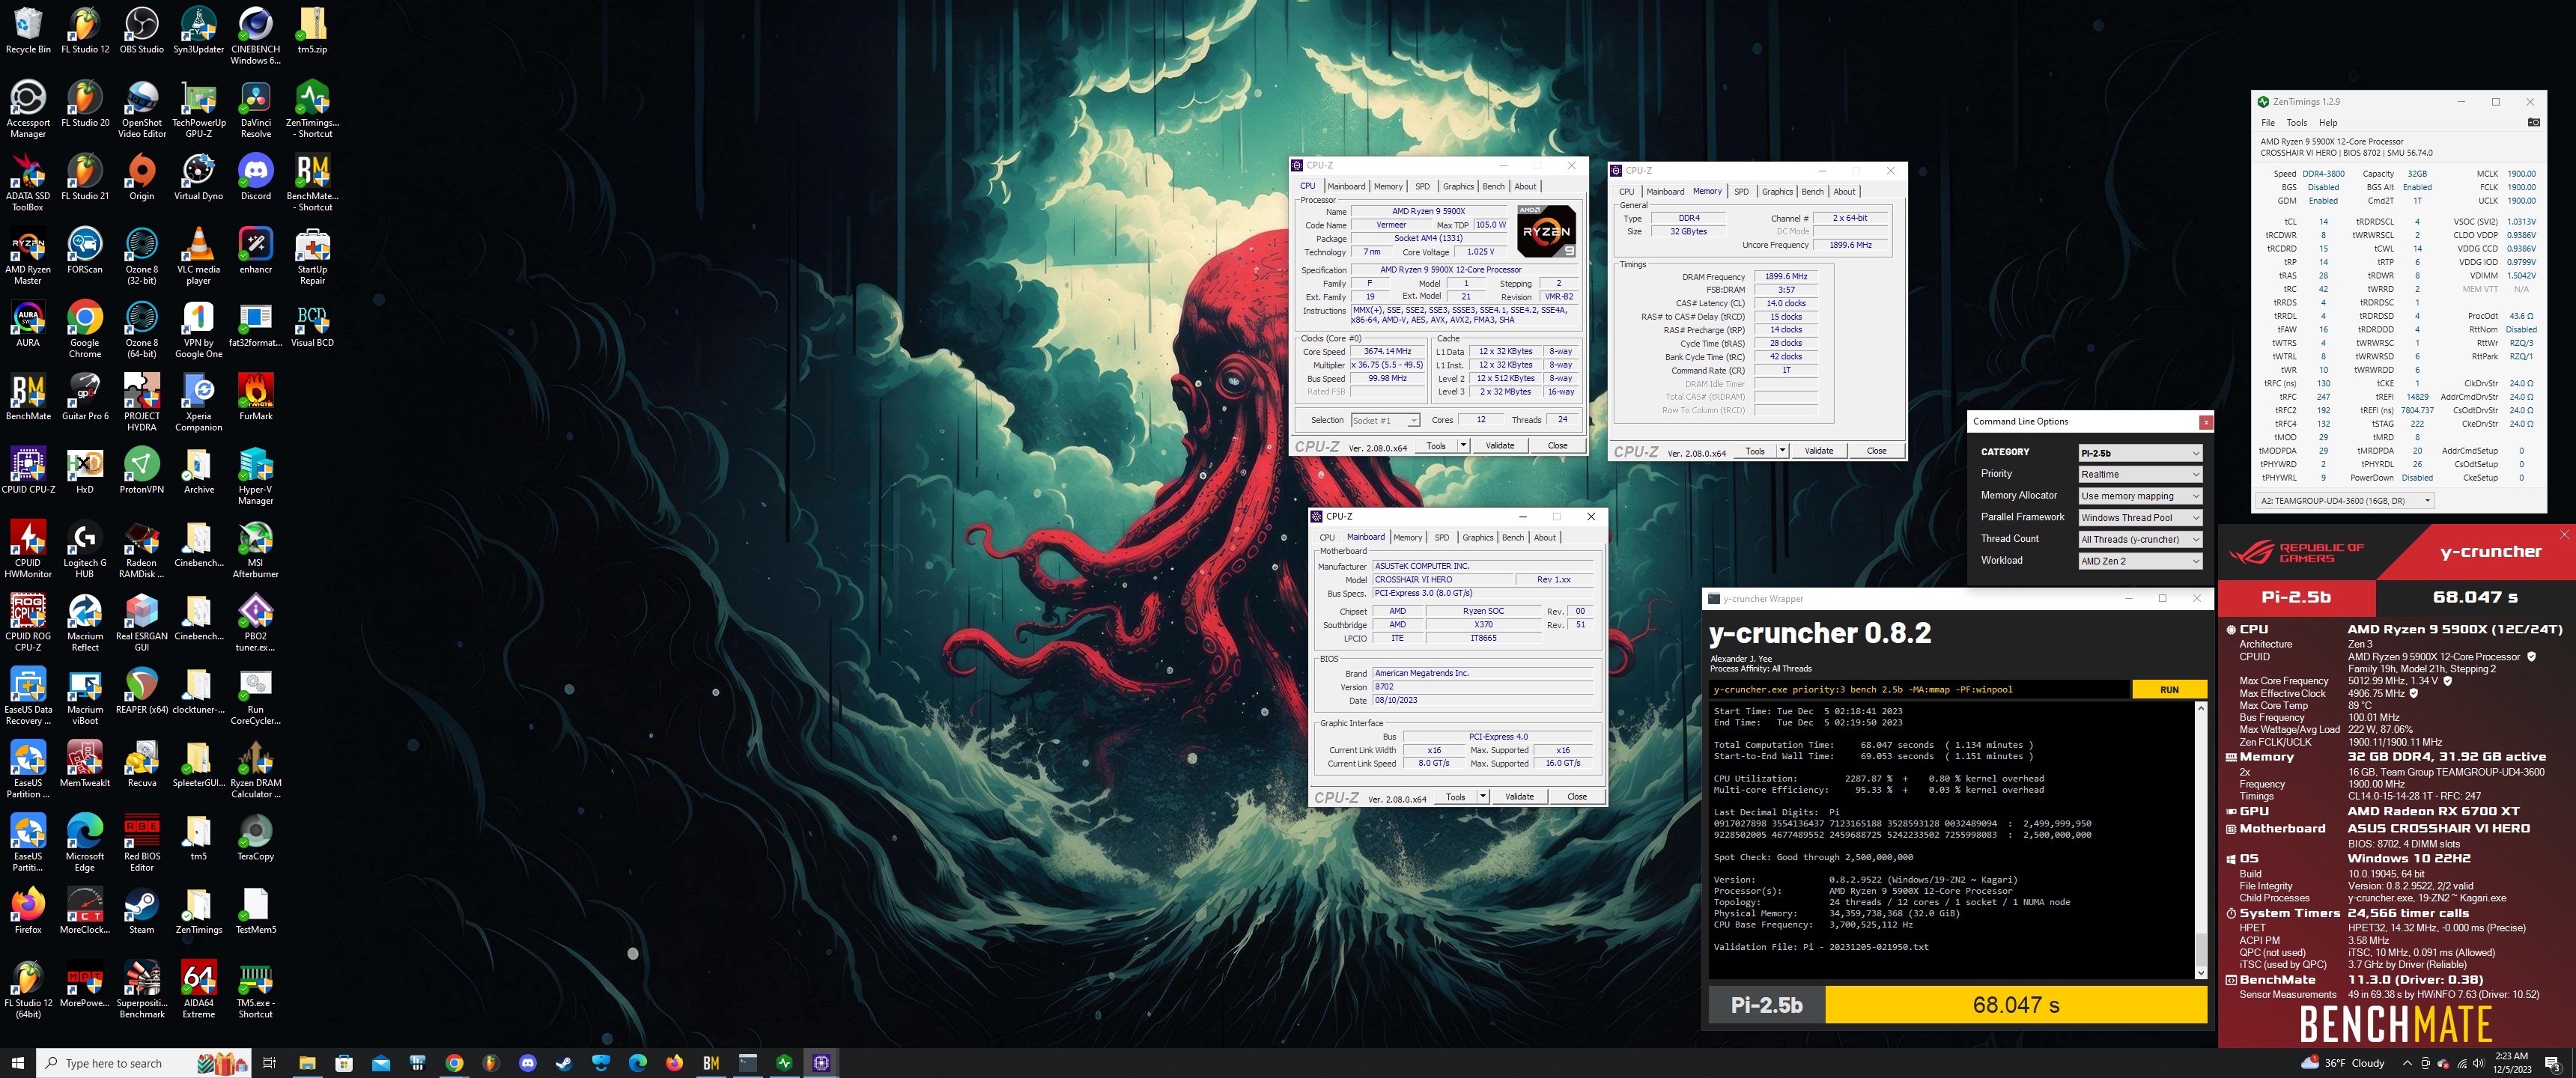Open the Priority dropdown set to Realtime
2576x1078 pixels.
click(2140, 474)
